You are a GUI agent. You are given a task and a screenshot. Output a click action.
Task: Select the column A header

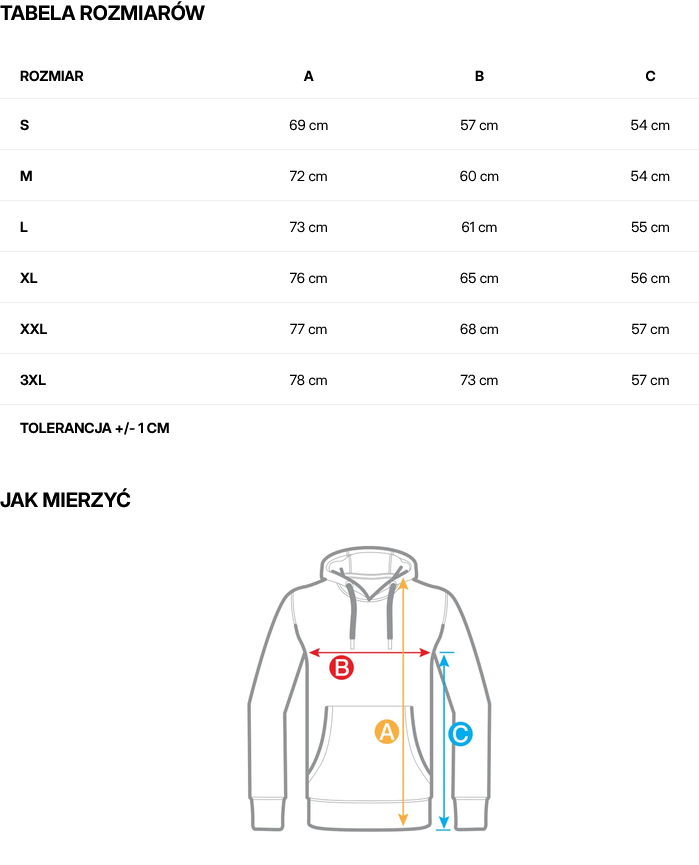coord(308,76)
